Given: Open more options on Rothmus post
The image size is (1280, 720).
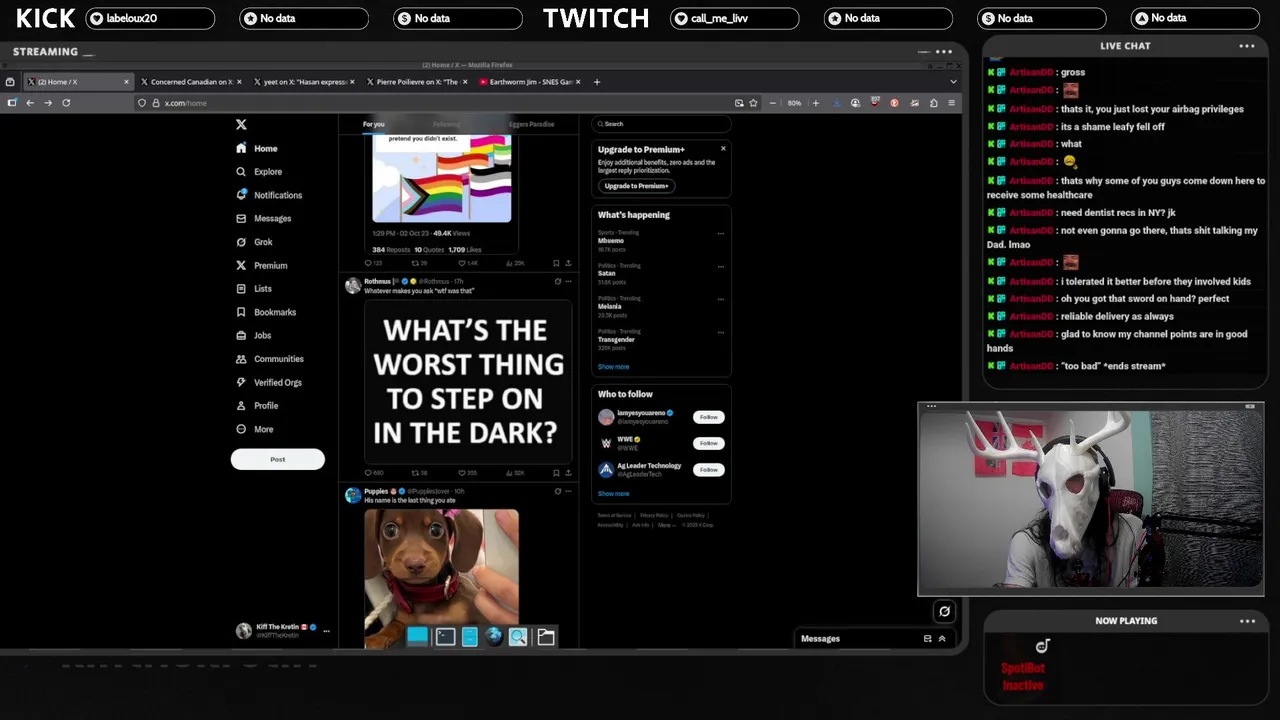Looking at the screenshot, I should coord(568,281).
